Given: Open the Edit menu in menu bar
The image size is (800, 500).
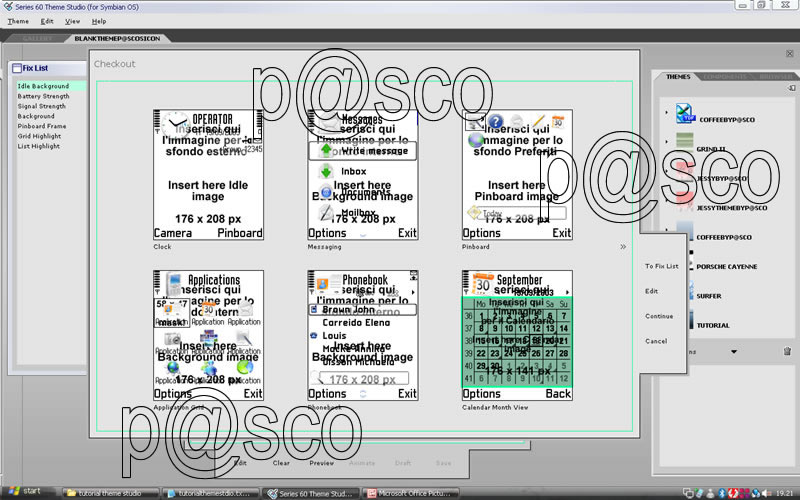Looking at the screenshot, I should [x=47, y=21].
